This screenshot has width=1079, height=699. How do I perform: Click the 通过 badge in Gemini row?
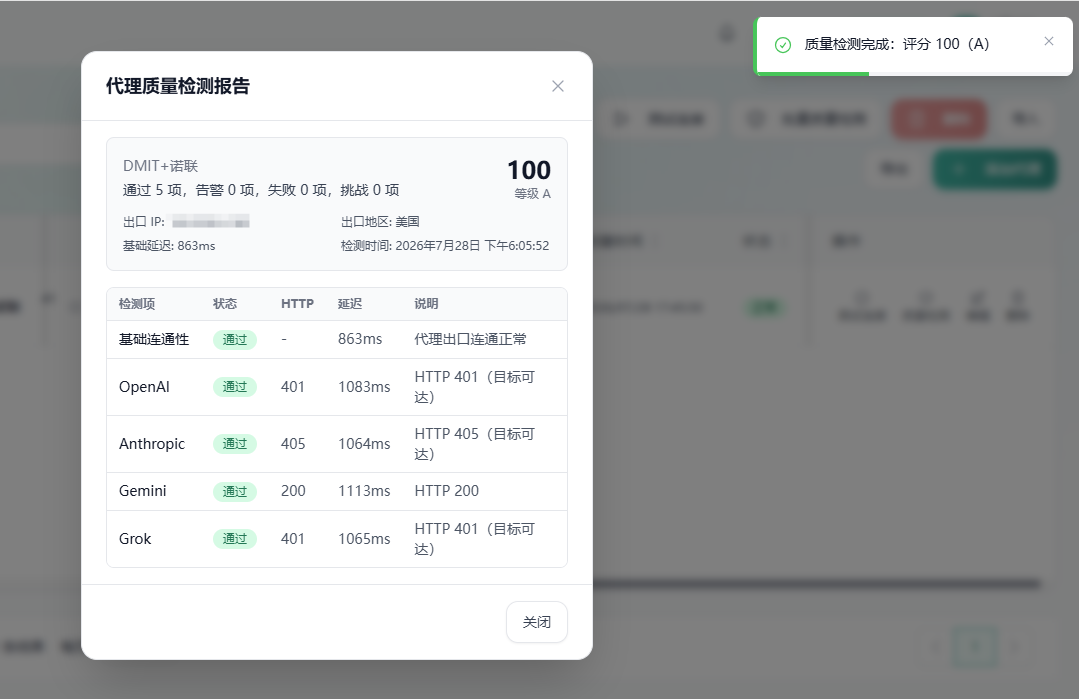click(x=235, y=491)
